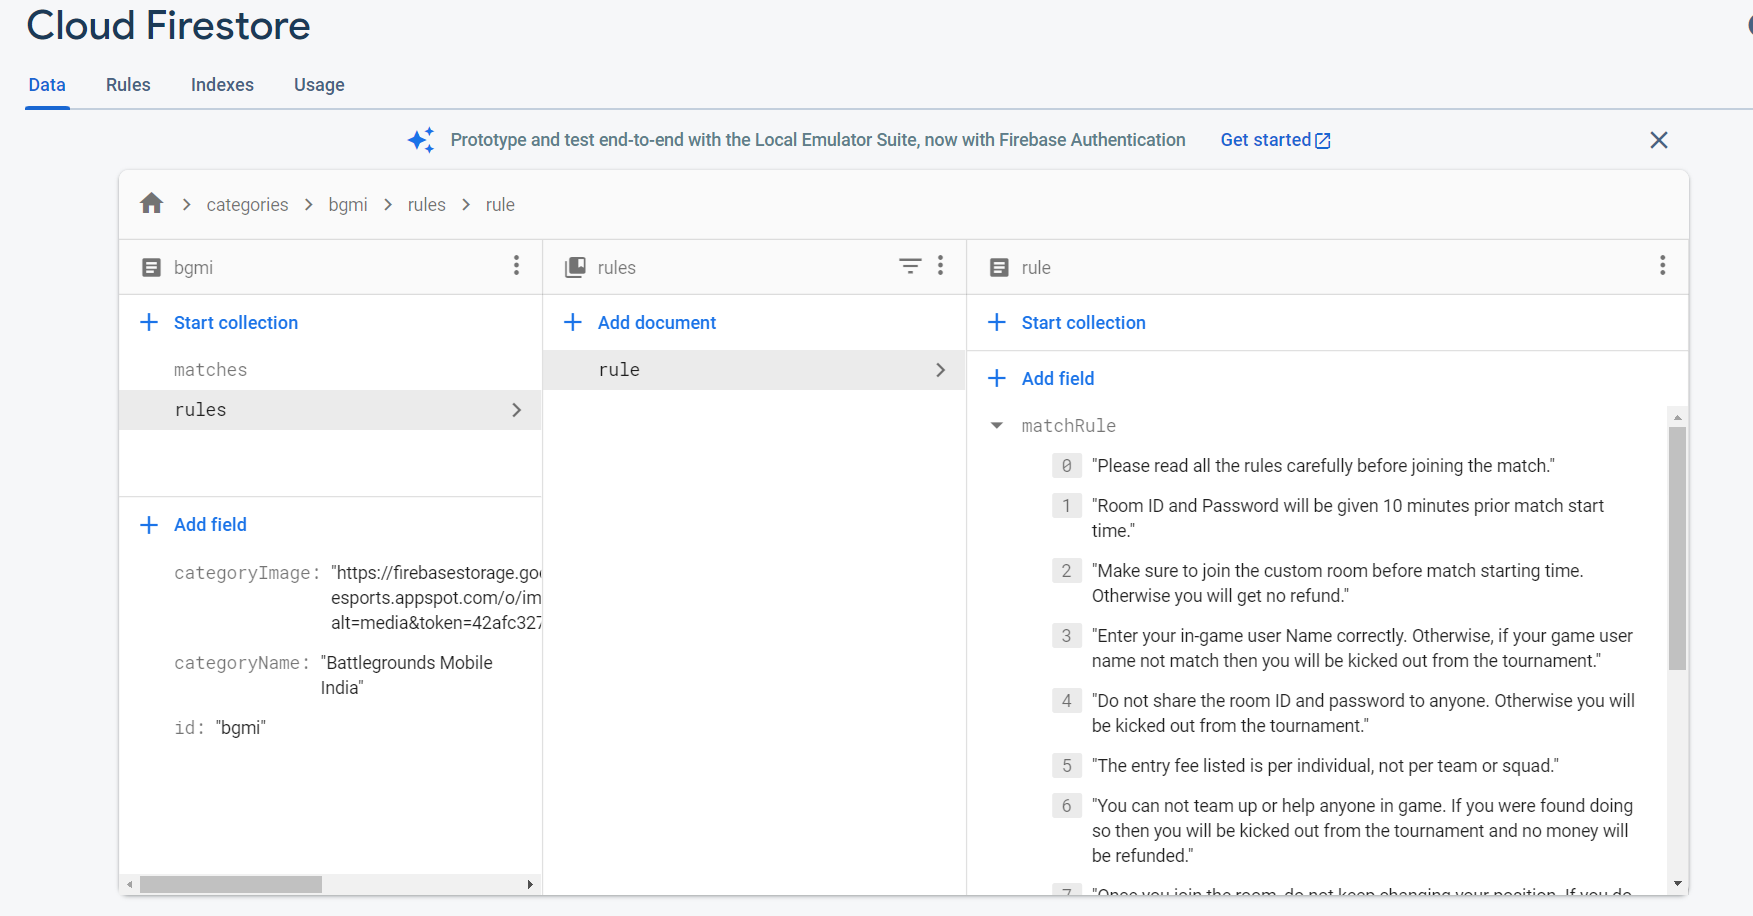This screenshot has height=916, width=1753.
Task: Click matchRule item 0 text
Action: 1323,466
